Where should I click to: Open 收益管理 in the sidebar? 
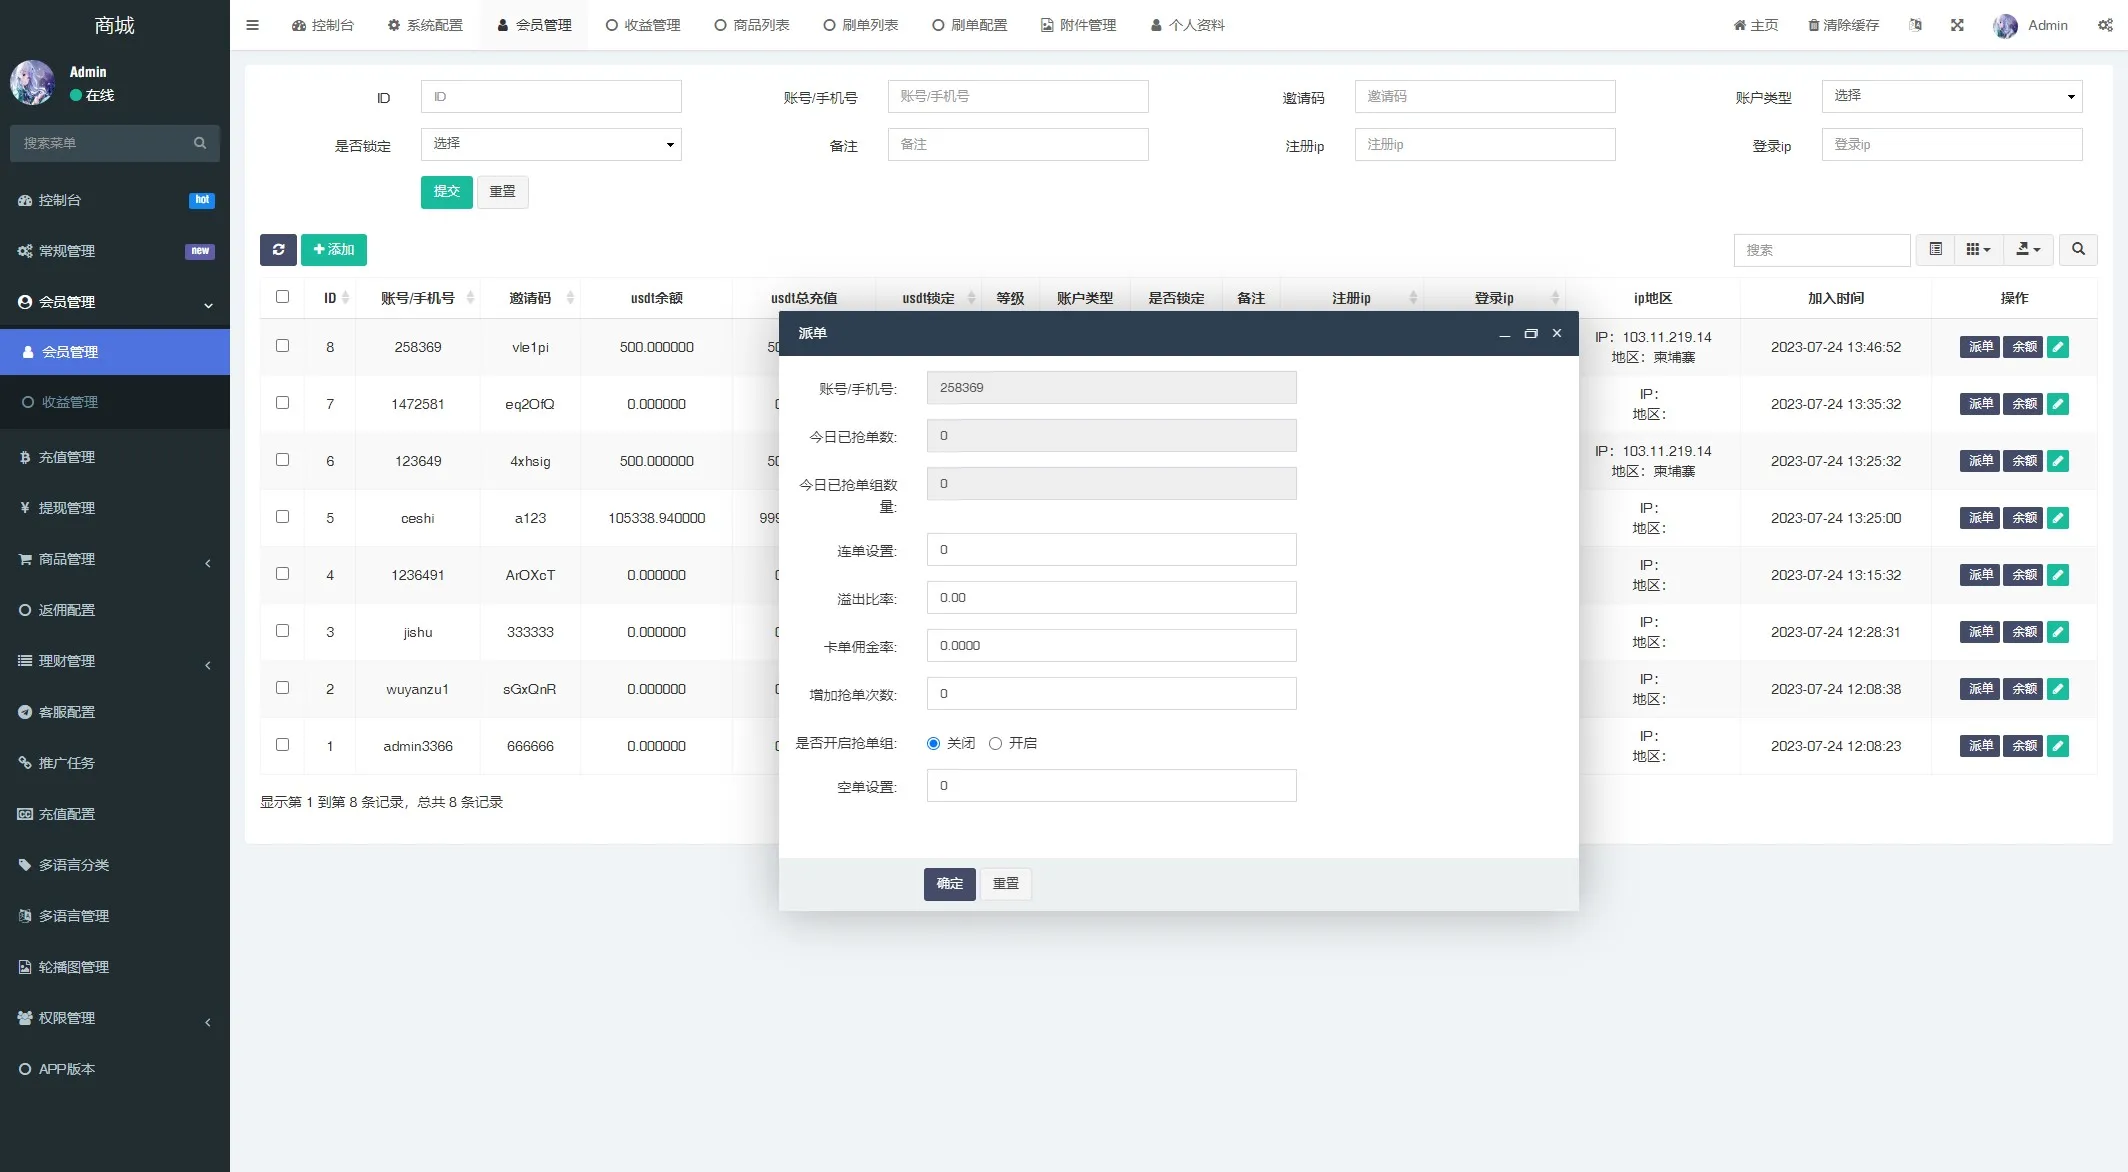(70, 402)
